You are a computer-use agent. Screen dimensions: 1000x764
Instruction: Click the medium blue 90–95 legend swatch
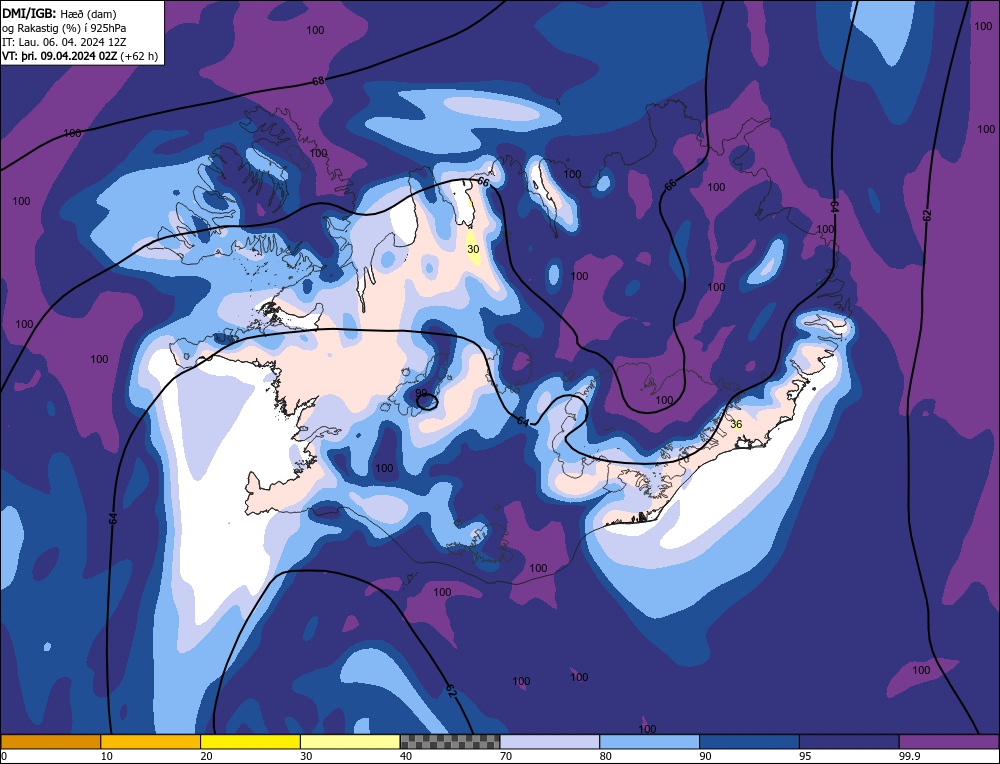pyautogui.click(x=749, y=741)
